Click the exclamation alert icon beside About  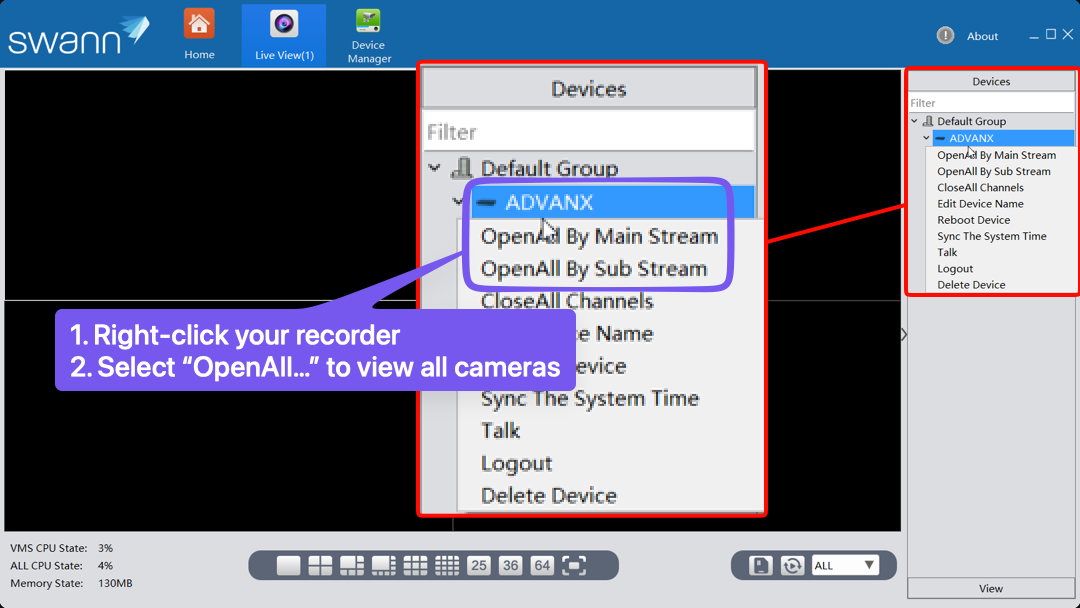coord(945,35)
